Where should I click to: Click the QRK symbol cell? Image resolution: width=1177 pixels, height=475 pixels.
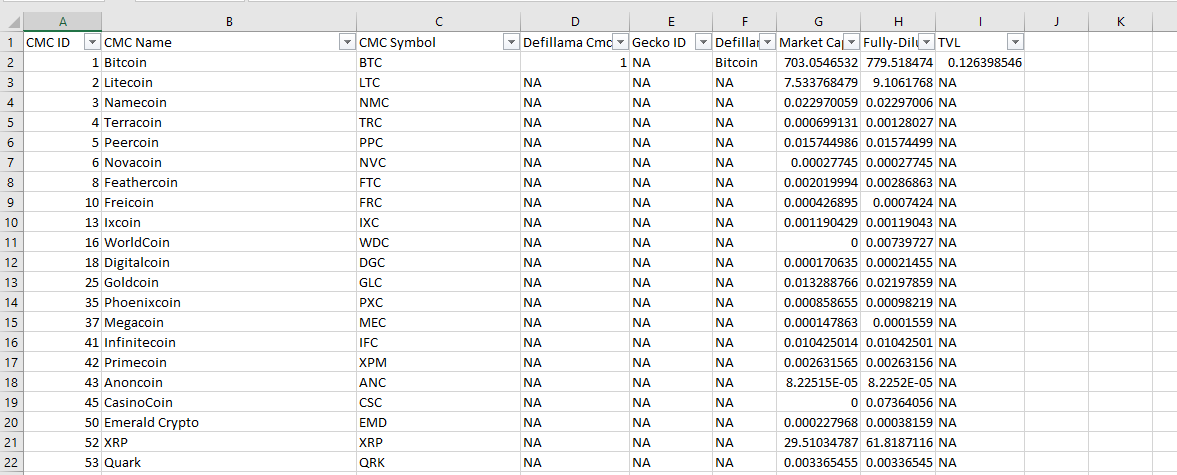438,463
